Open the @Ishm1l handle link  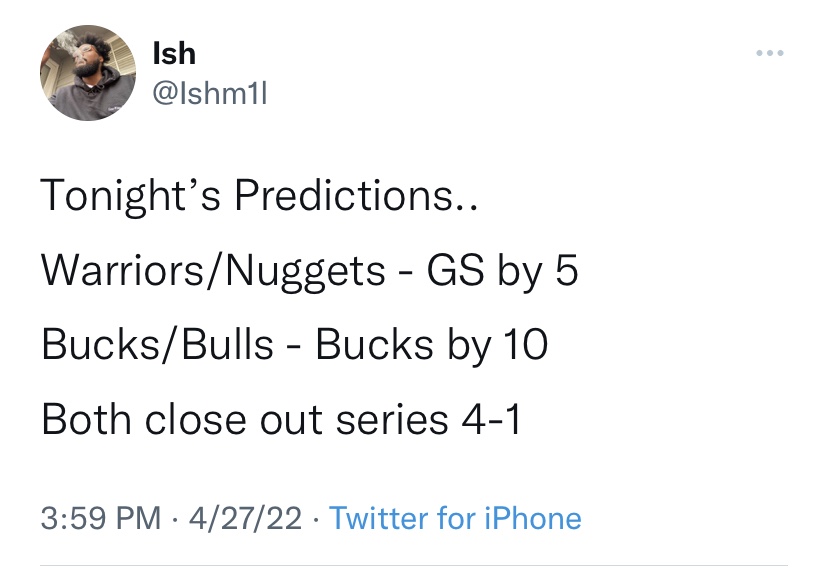coord(209,94)
